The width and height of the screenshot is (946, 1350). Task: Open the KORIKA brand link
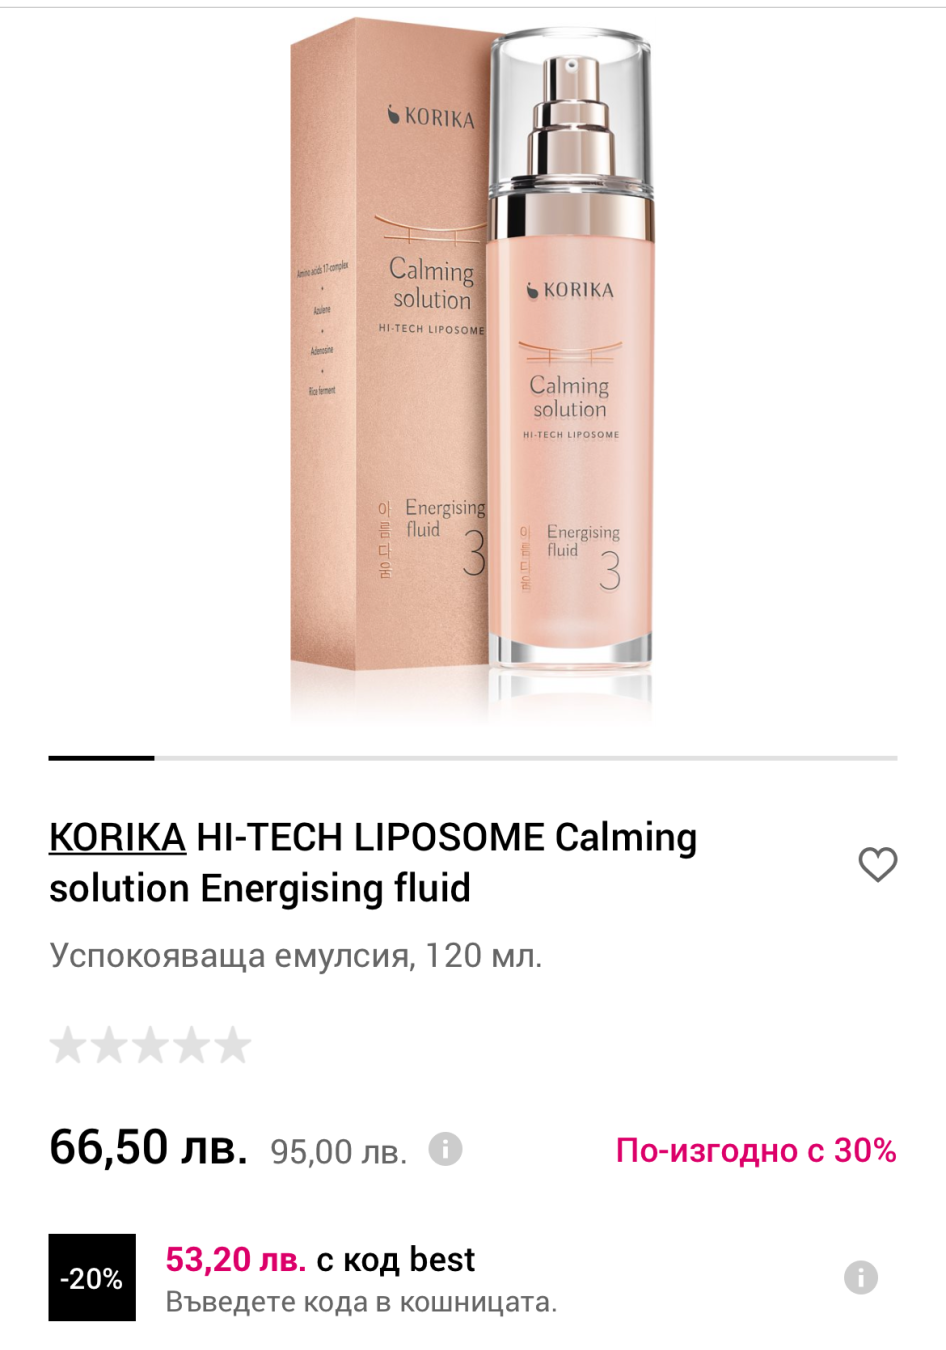pyautogui.click(x=117, y=837)
